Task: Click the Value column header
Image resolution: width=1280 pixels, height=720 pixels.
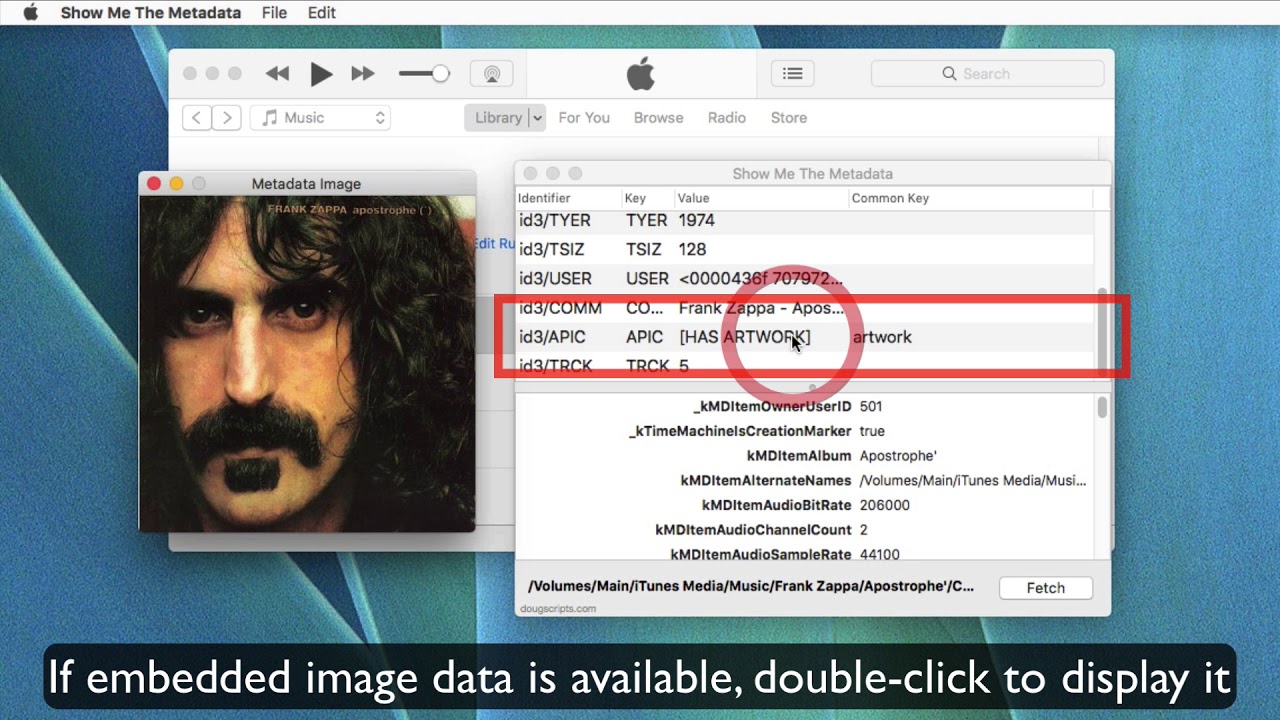Action: 760,198
